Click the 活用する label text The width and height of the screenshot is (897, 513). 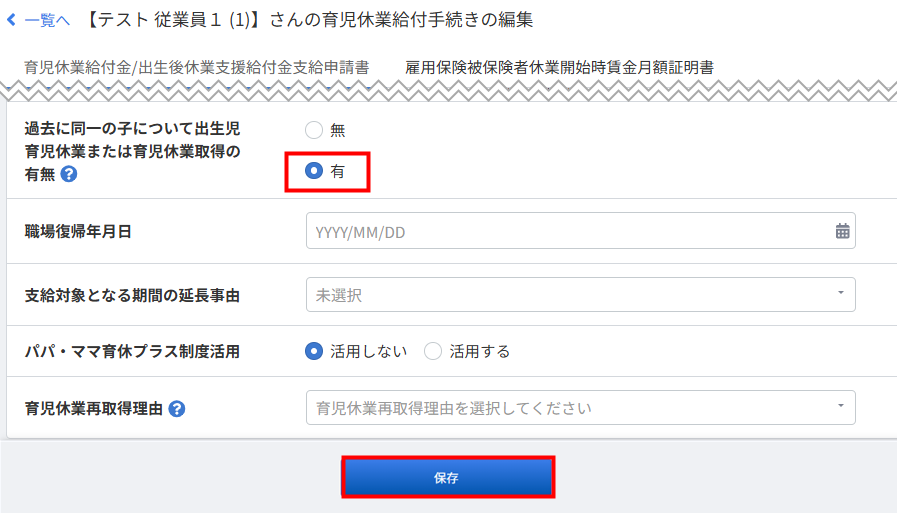click(479, 351)
